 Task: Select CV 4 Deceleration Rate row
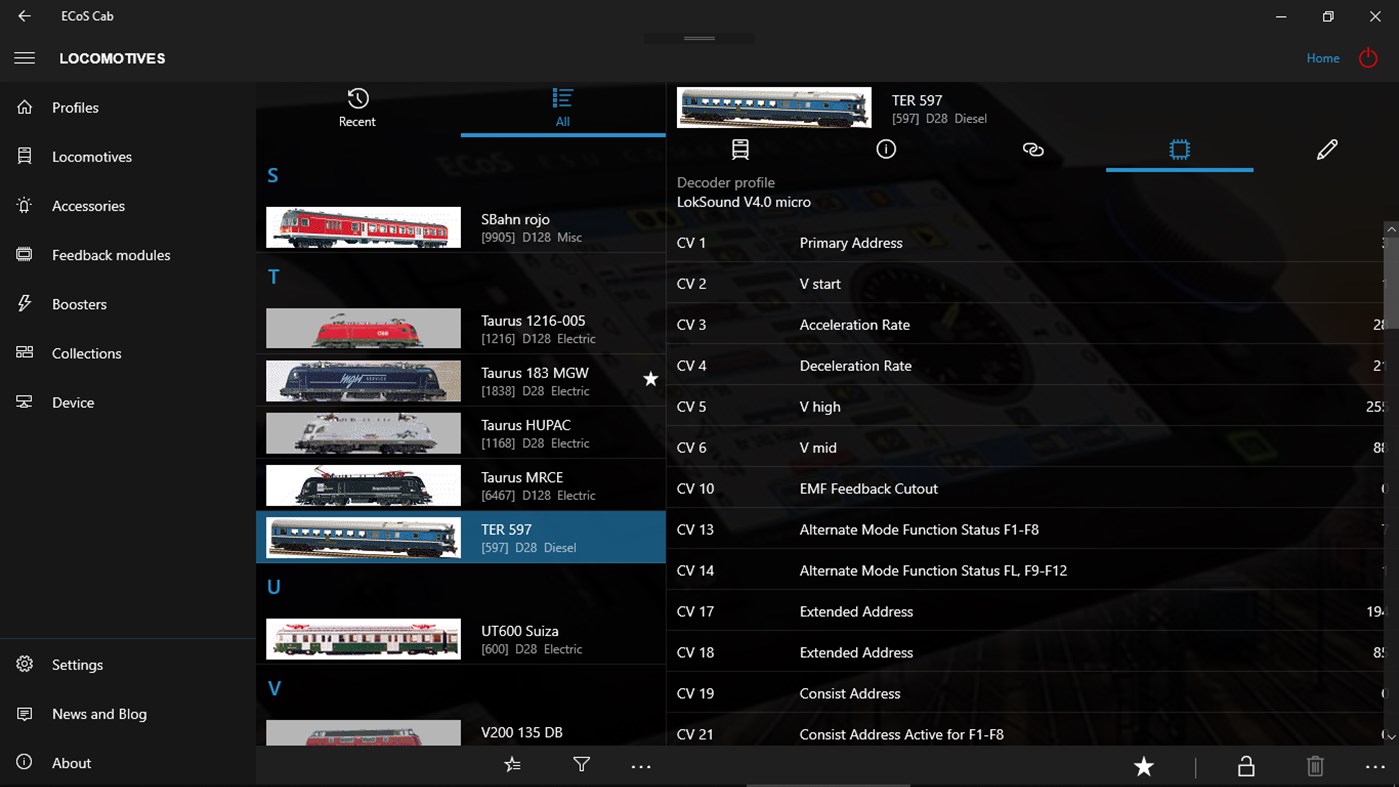point(1025,365)
